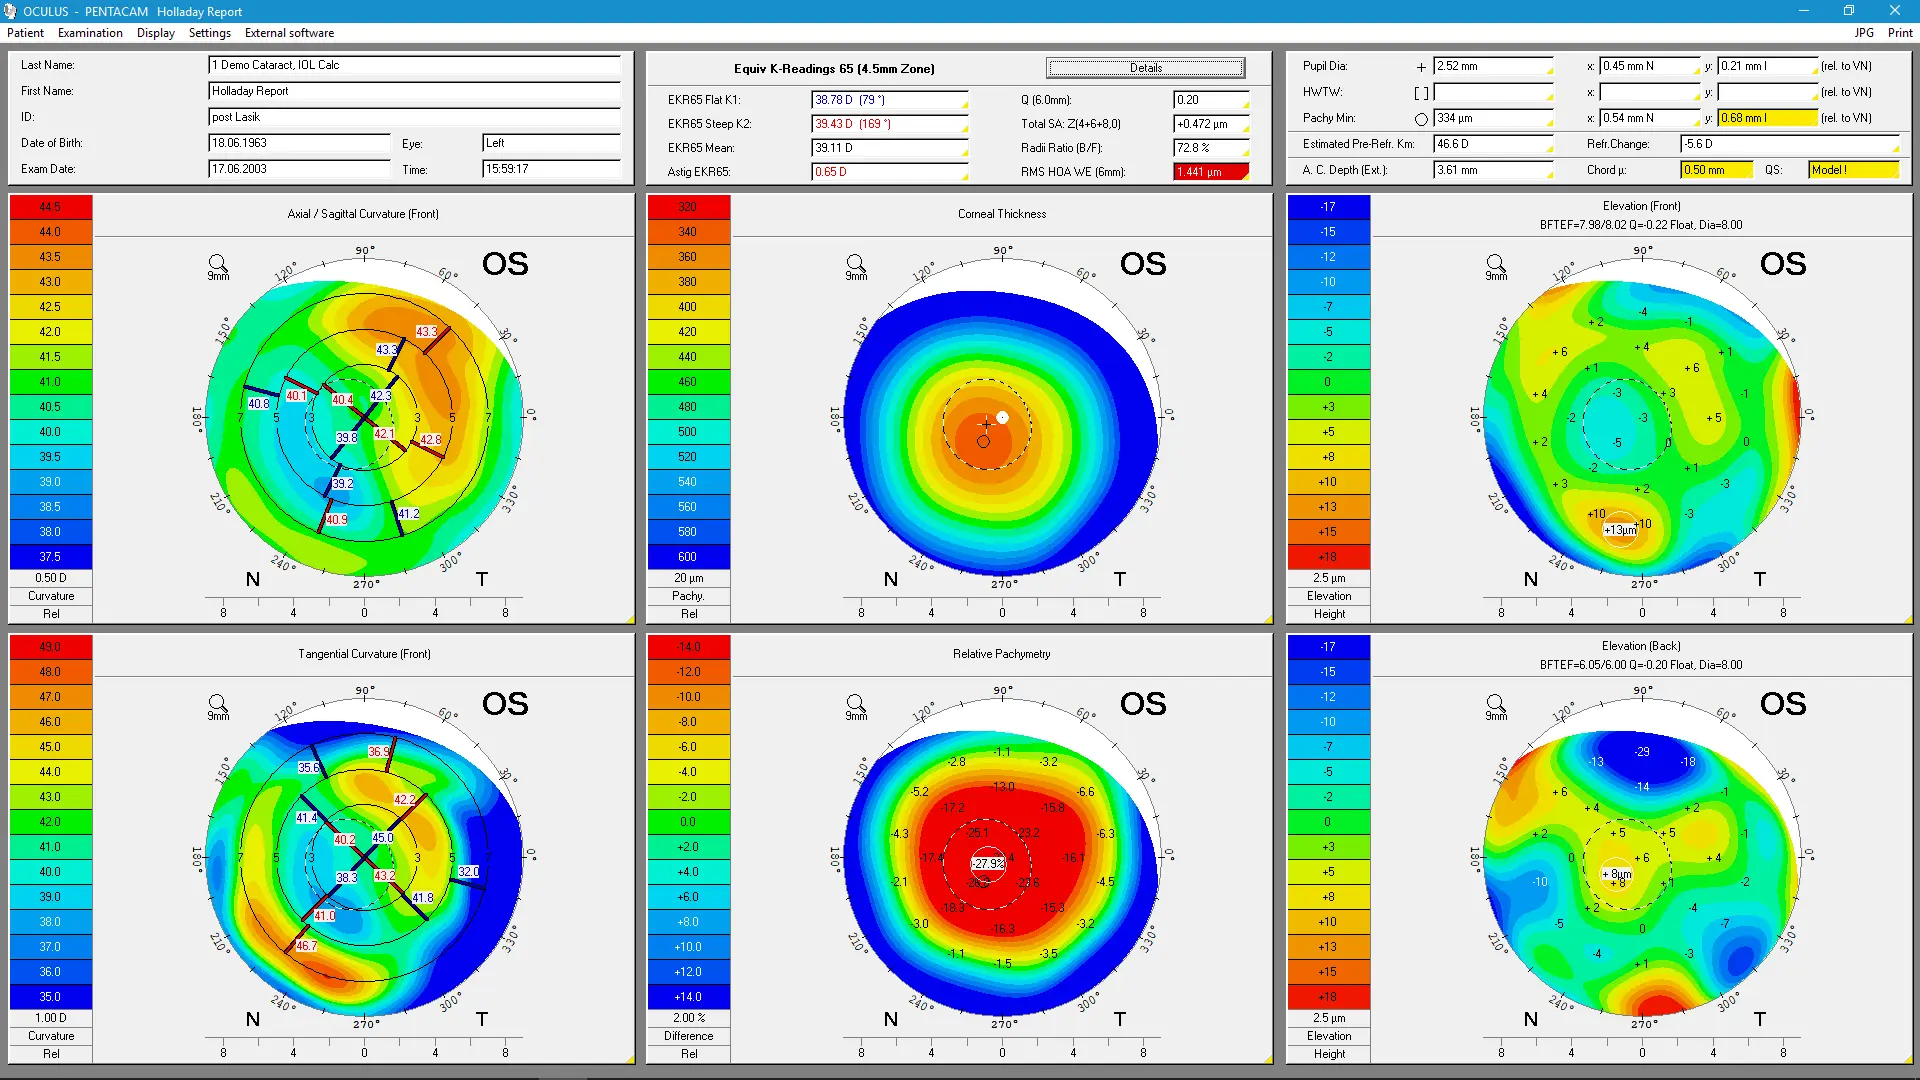Click yellow corner marker of Elevation (Front) panel
The height and width of the screenshot is (1080, 1920).
point(1908,620)
